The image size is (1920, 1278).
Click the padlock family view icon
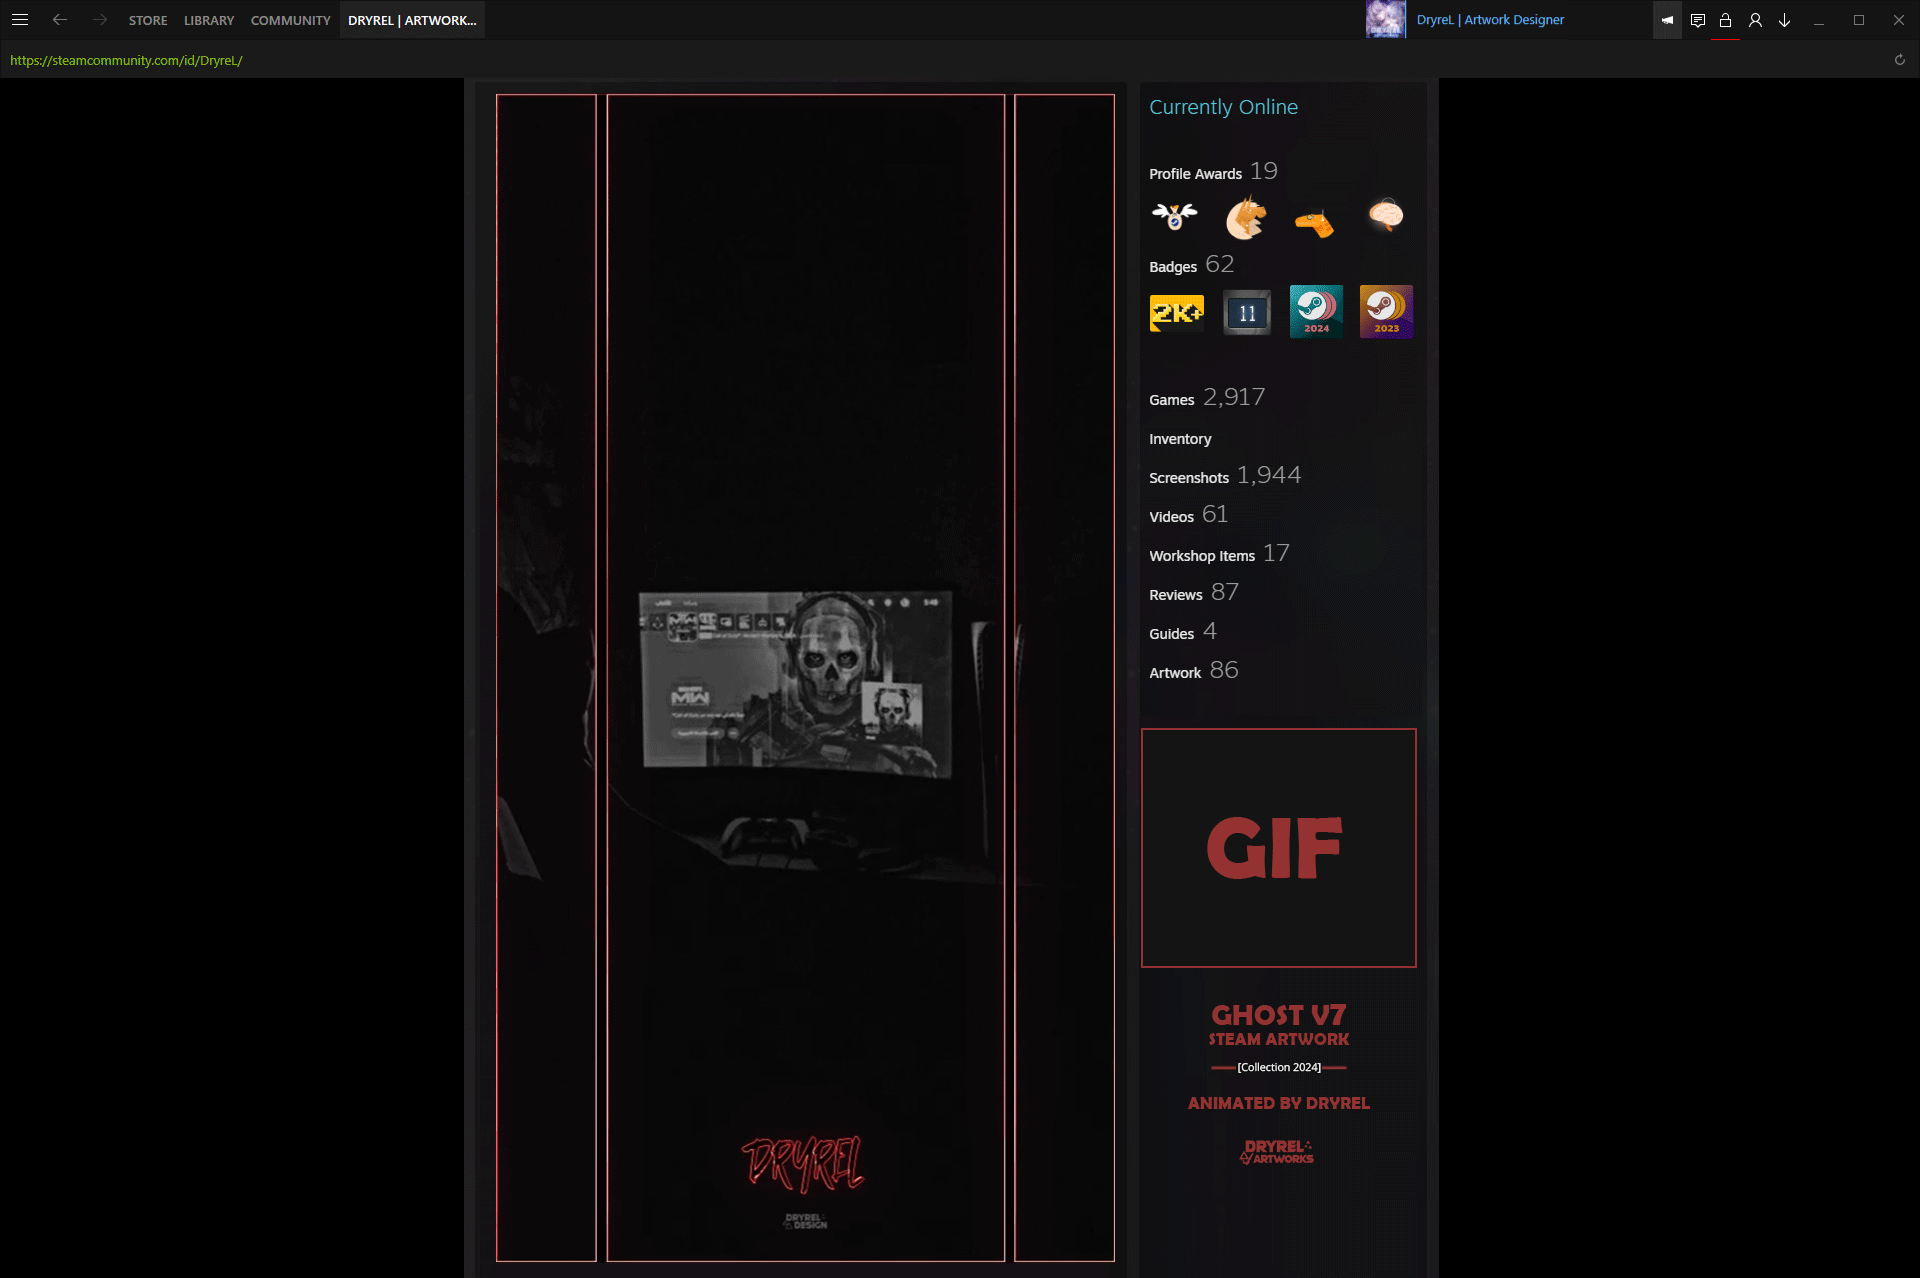pyautogui.click(x=1725, y=20)
